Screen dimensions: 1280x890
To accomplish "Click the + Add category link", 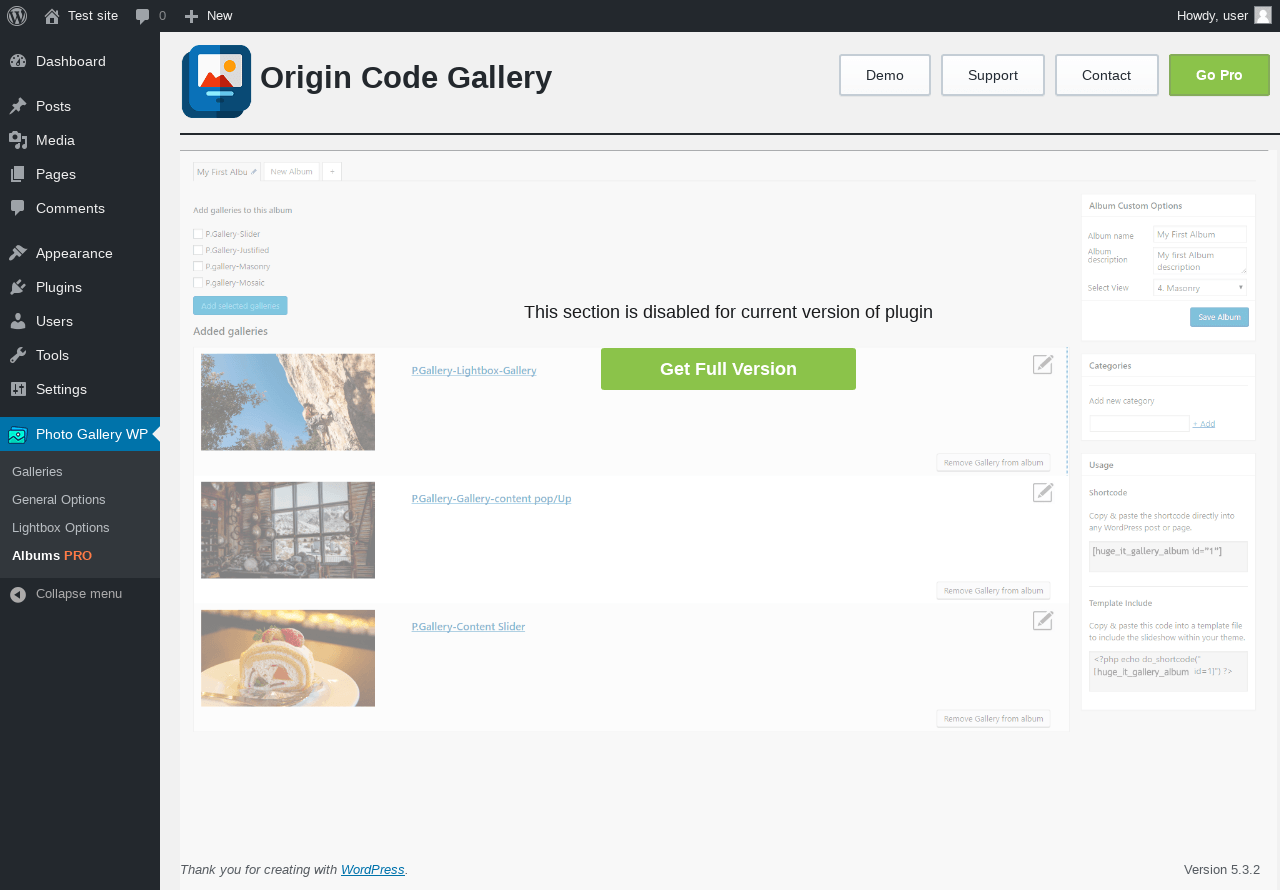I will pyautogui.click(x=1204, y=424).
